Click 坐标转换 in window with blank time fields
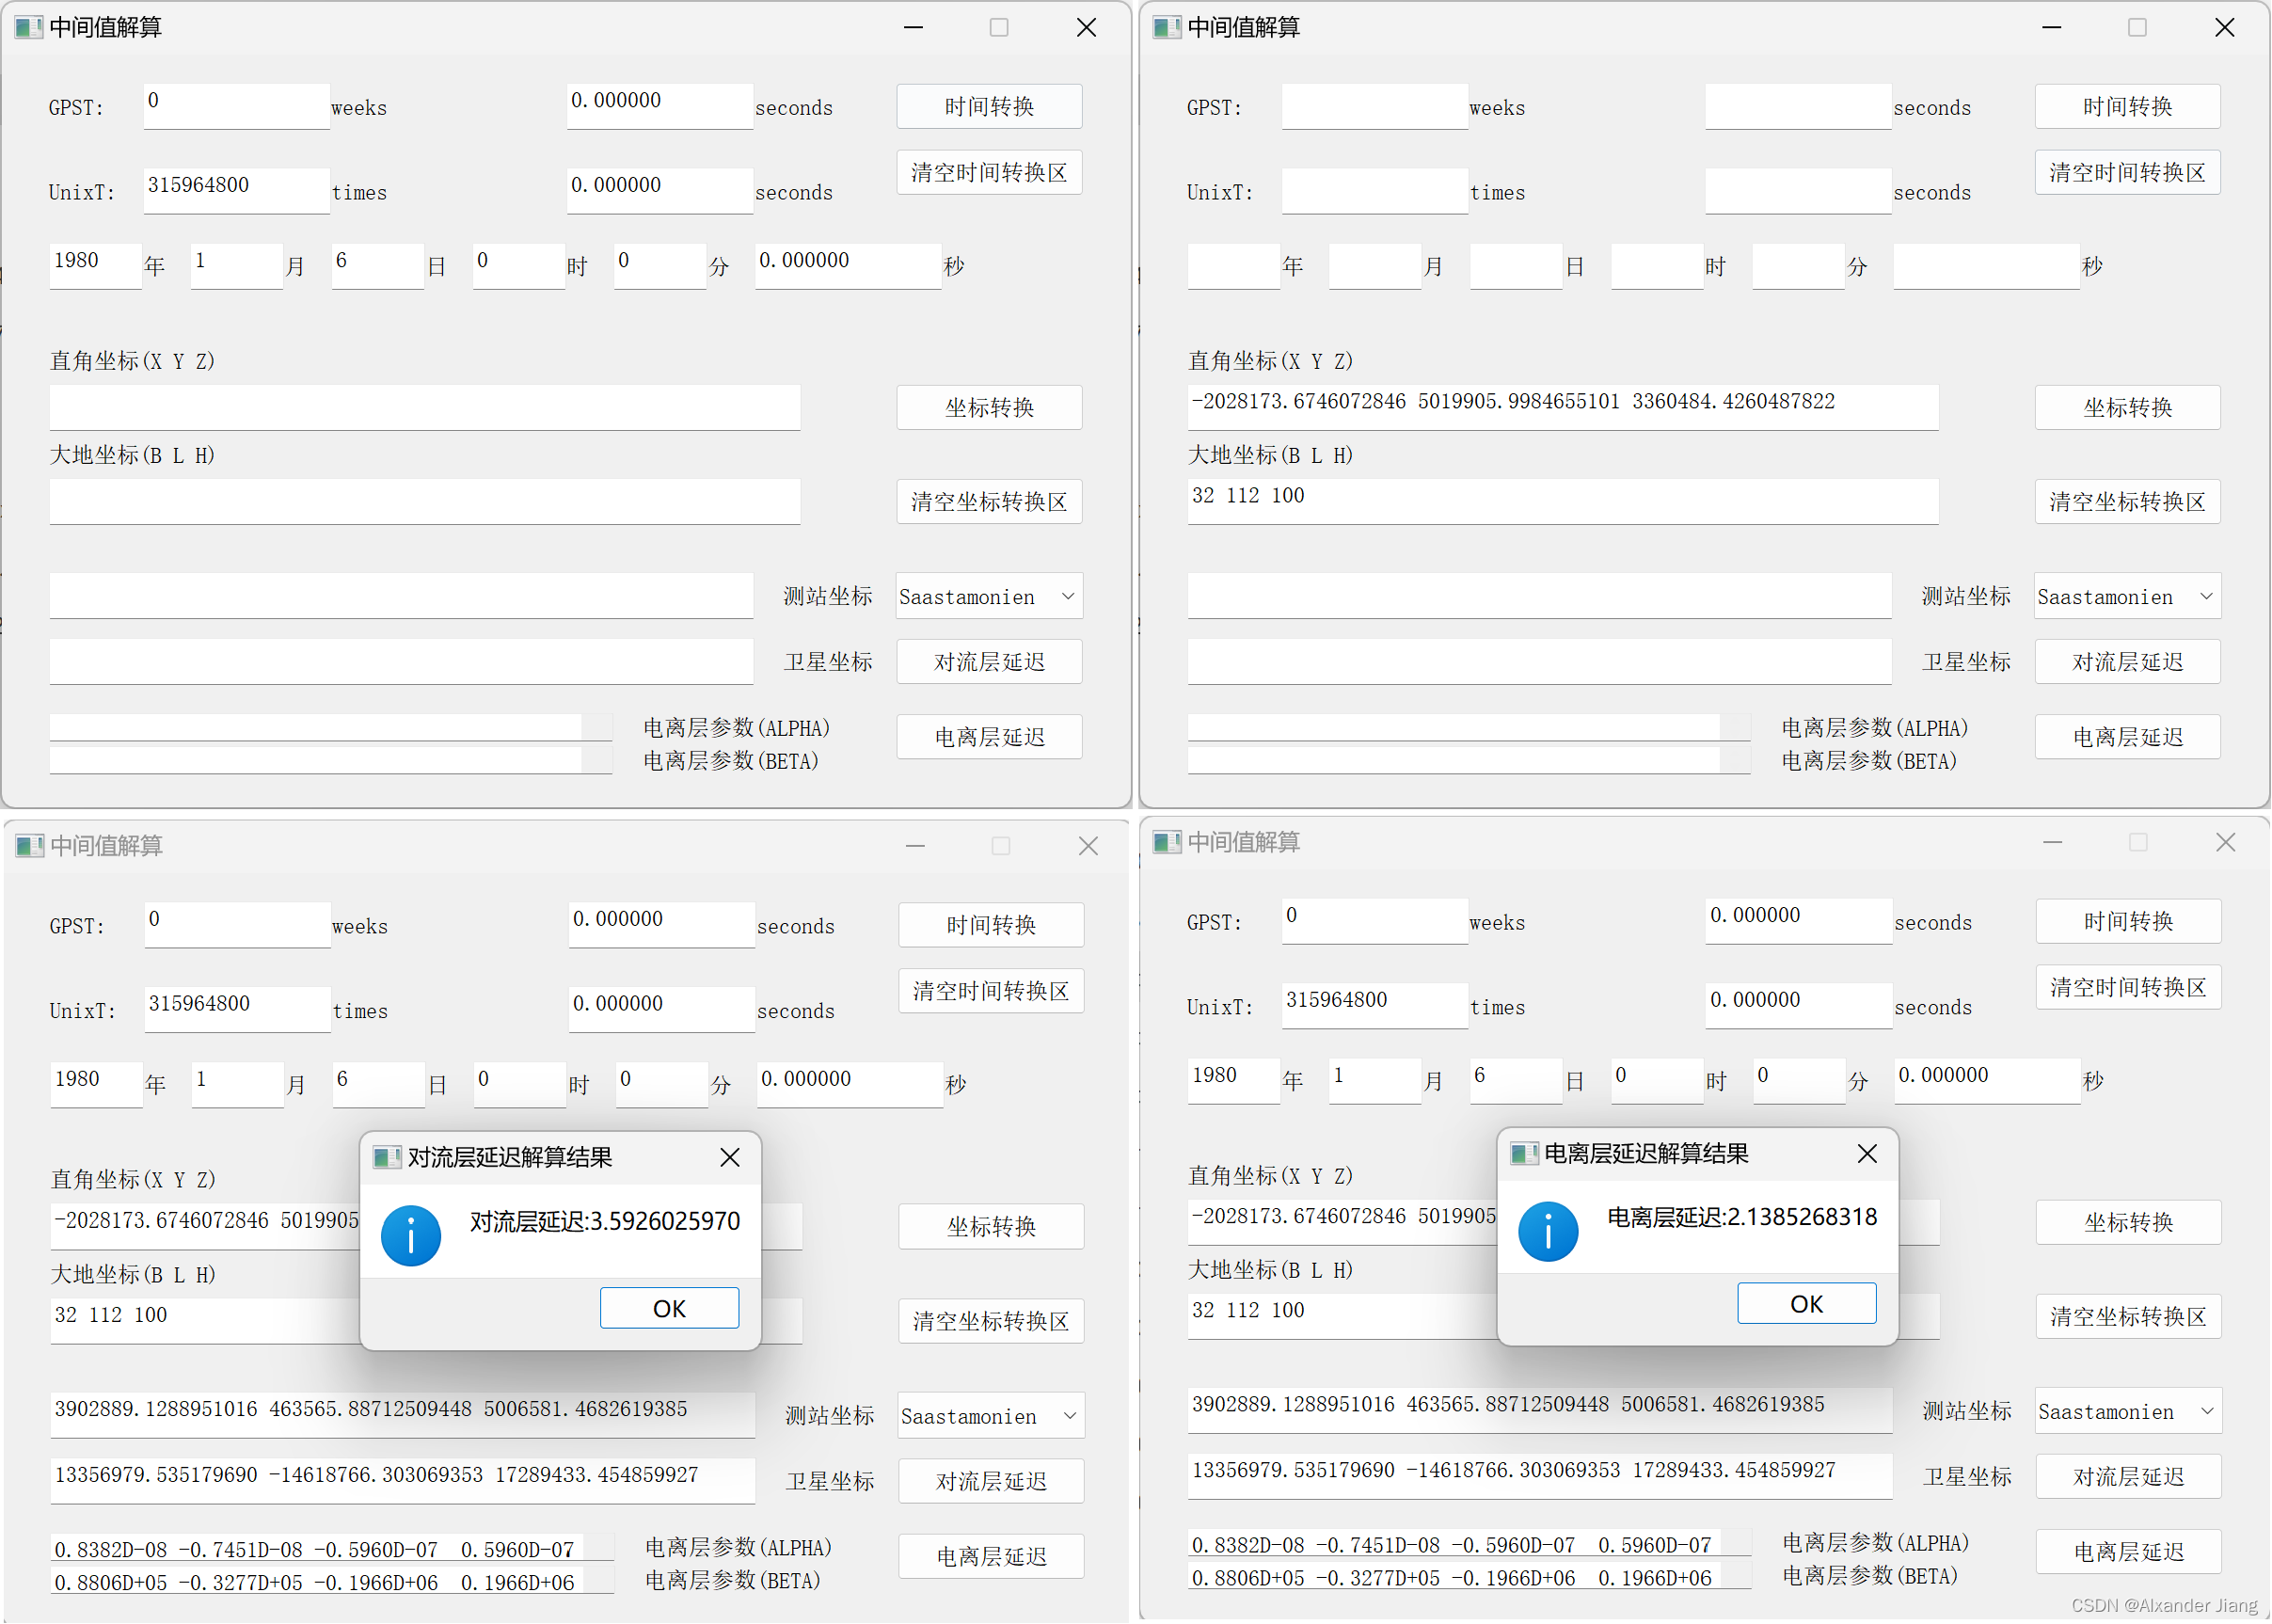Screen dimensions: 2272x1624 pyautogui.click(x=2128, y=407)
